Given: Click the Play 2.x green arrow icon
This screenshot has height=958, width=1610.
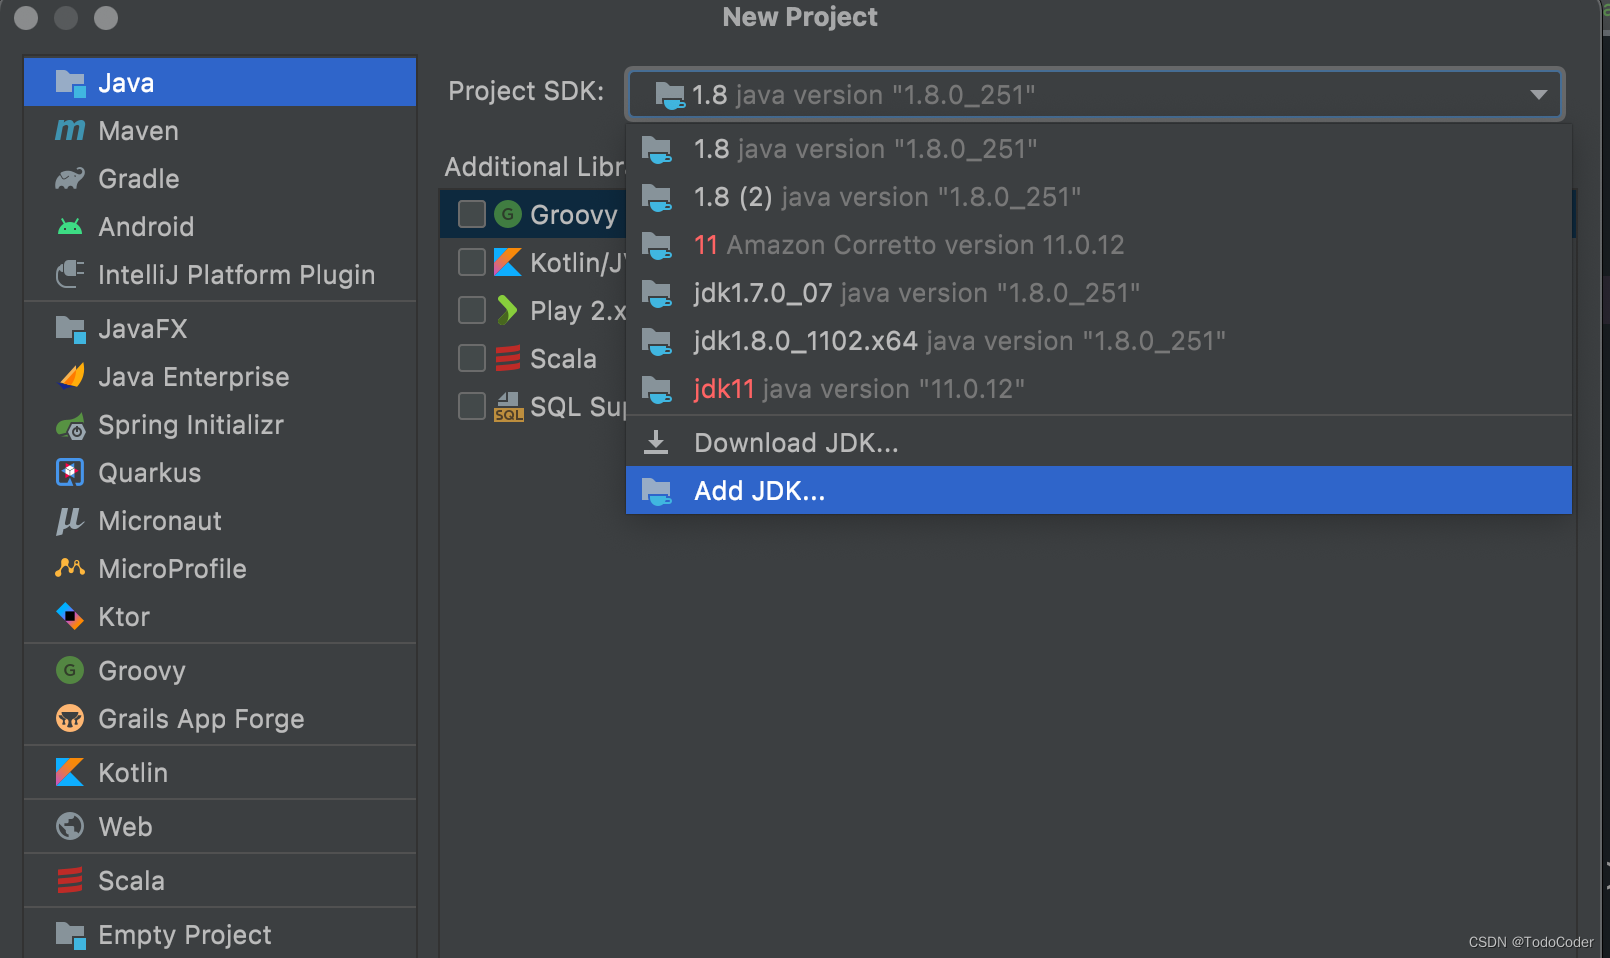Looking at the screenshot, I should point(507,310).
